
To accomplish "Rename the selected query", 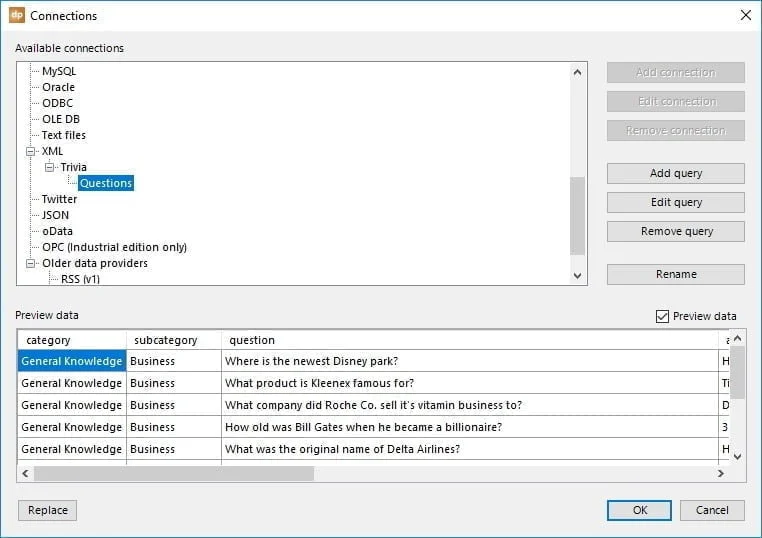I will click(675, 274).
